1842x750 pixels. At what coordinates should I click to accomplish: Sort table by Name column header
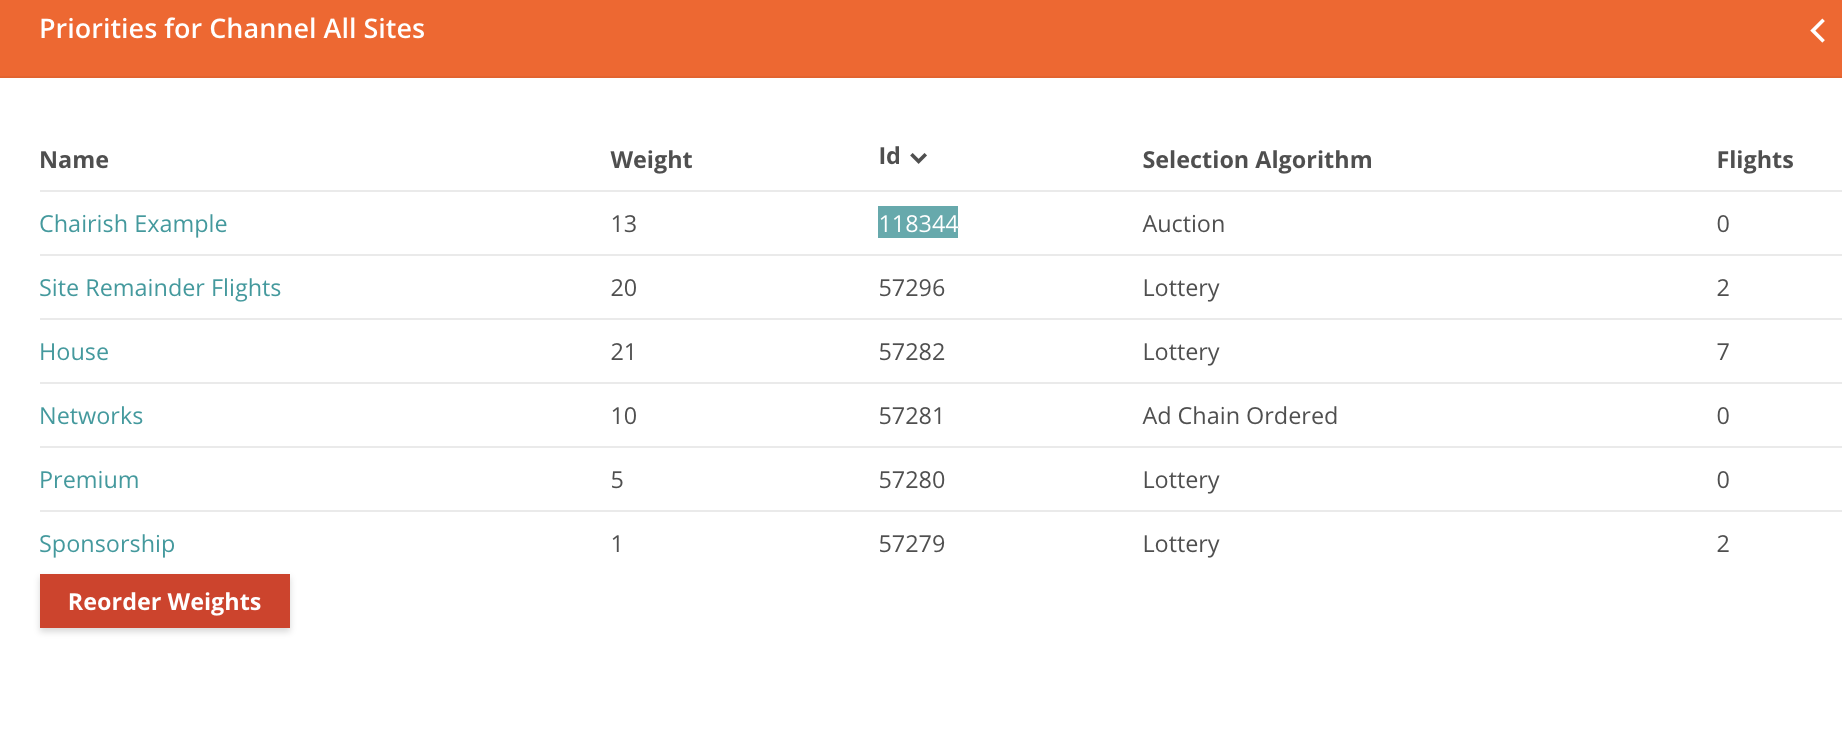tap(74, 160)
